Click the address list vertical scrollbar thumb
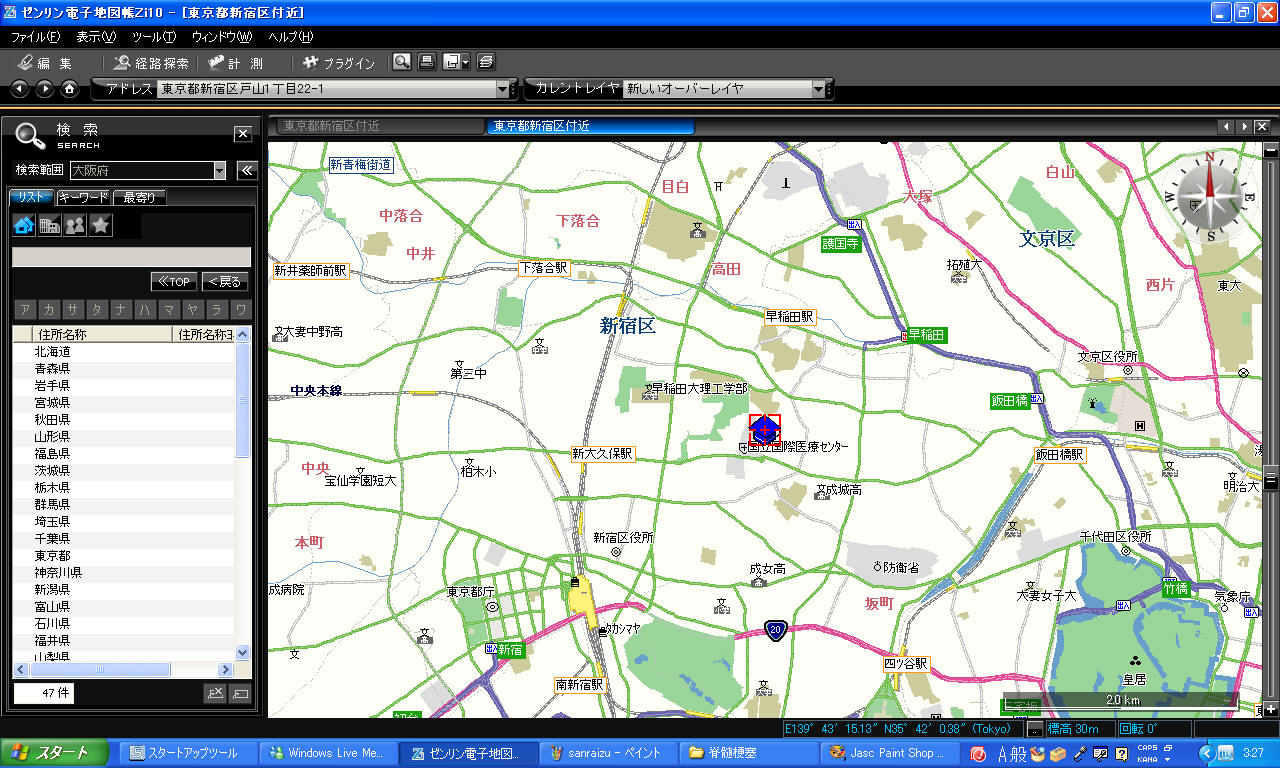1280x768 pixels. [x=243, y=400]
